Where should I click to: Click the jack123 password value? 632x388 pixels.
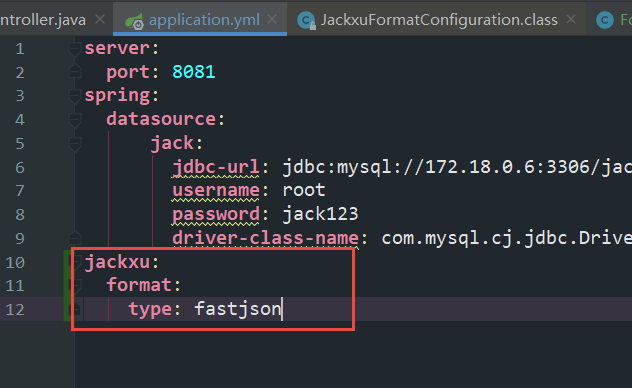tap(320, 214)
